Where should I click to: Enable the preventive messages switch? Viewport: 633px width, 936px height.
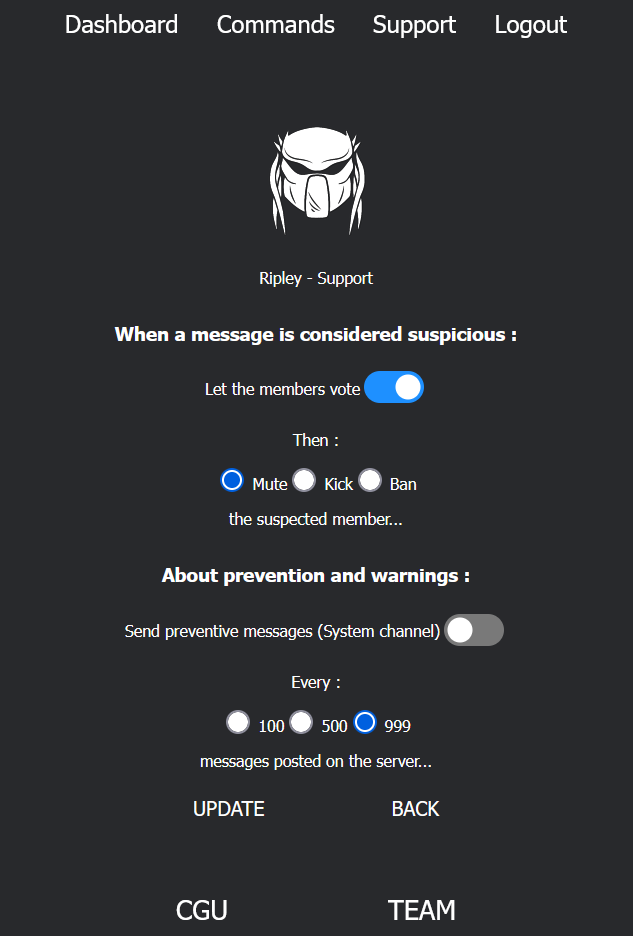tap(474, 630)
